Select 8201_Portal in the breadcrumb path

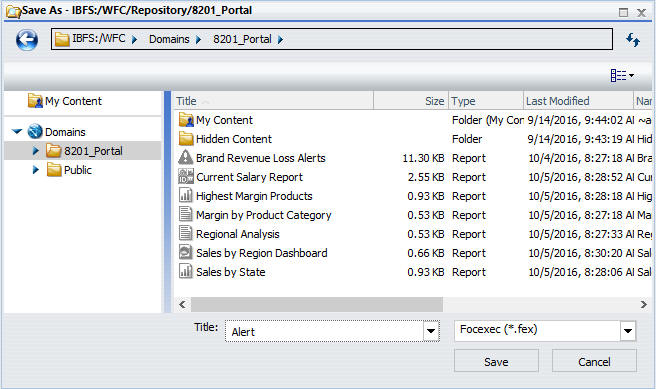tap(242, 39)
